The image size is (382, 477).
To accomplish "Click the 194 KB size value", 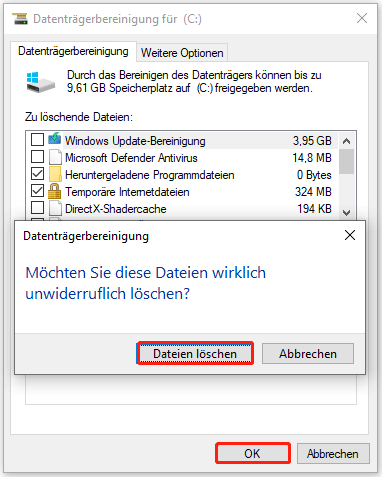I will pos(314,209).
